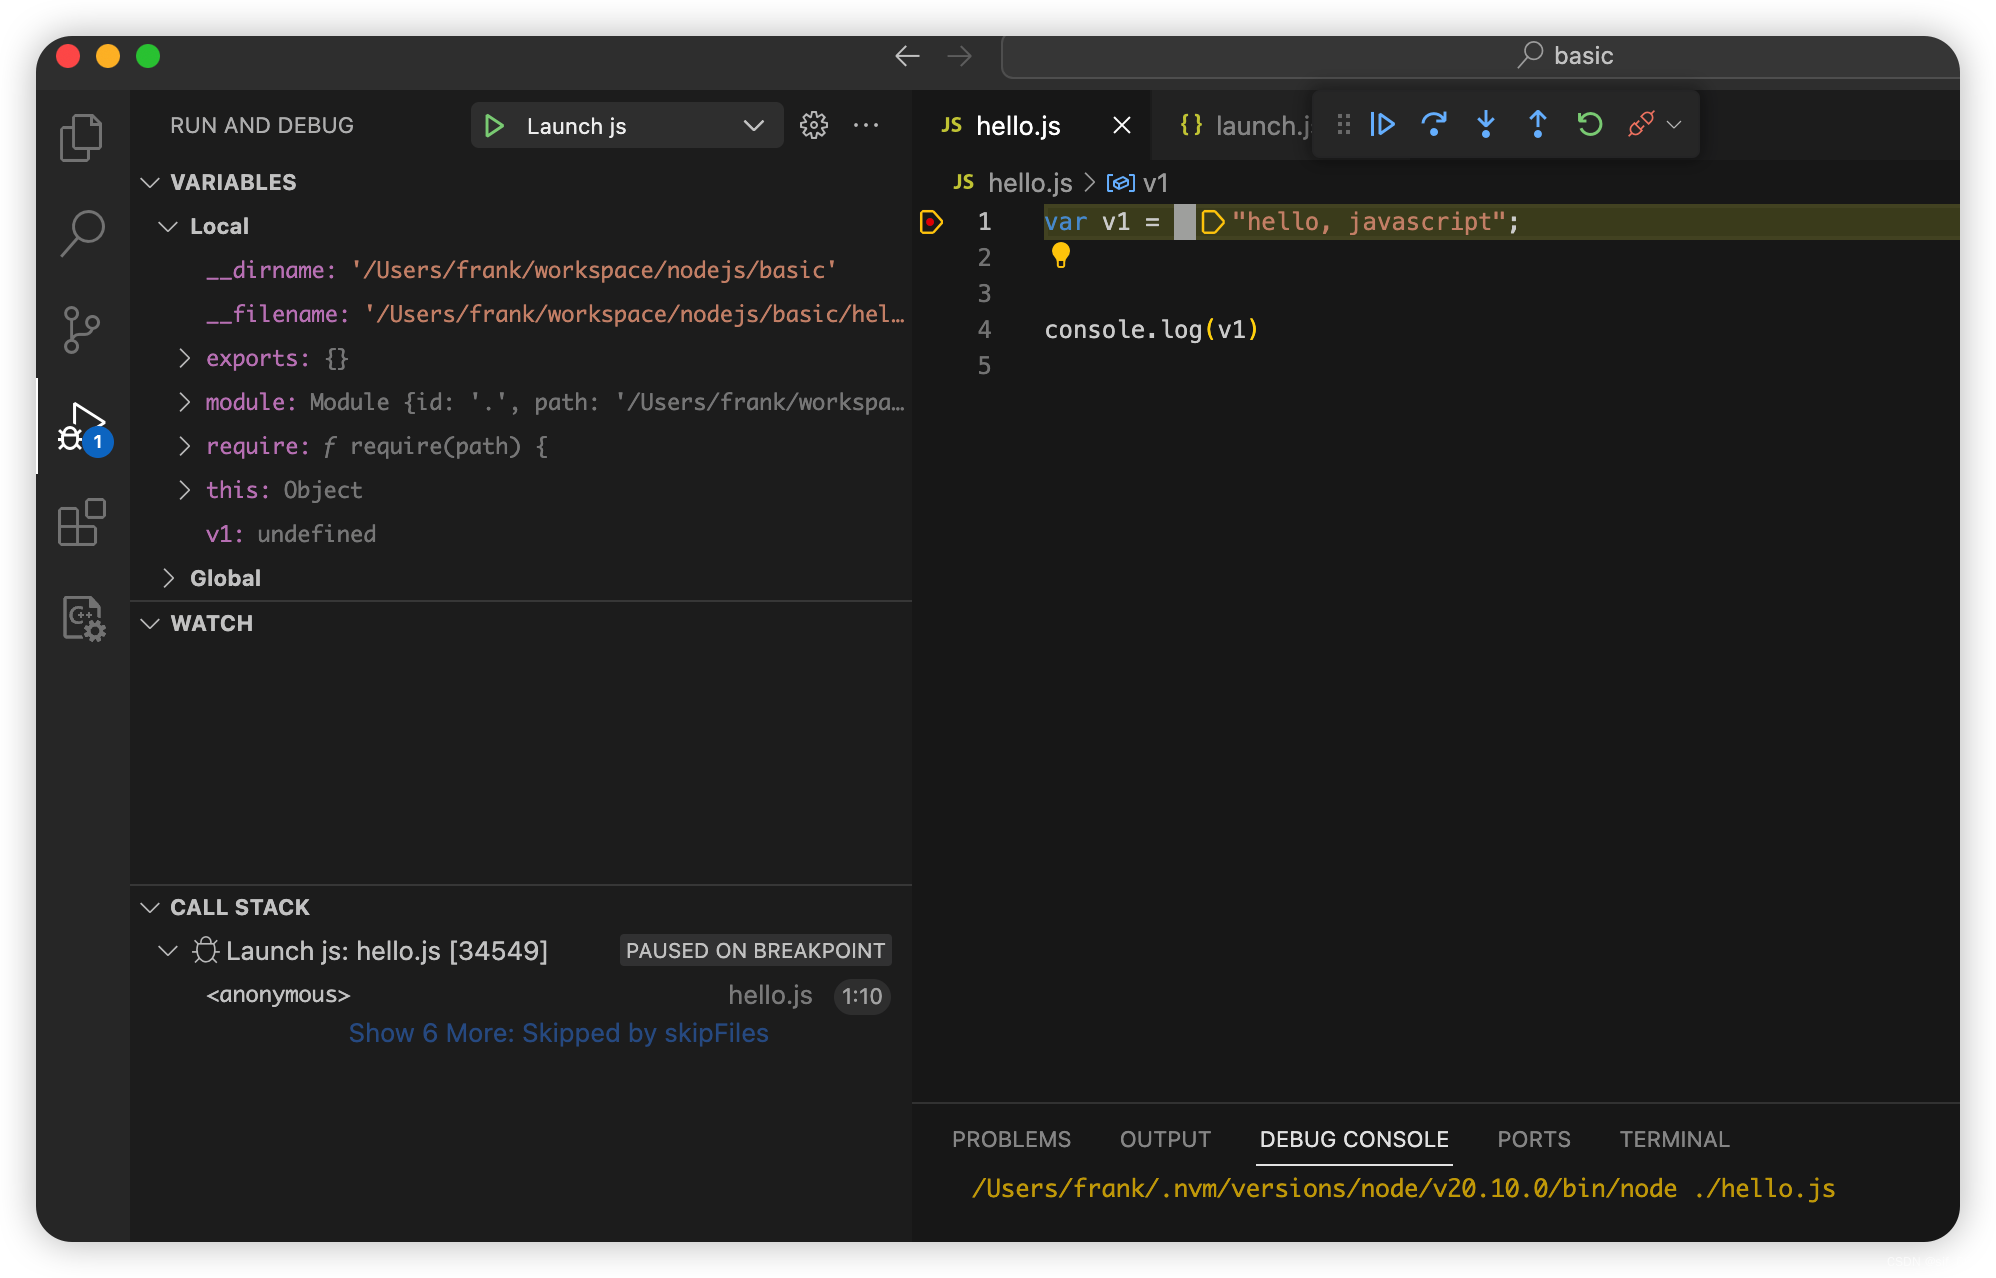The width and height of the screenshot is (1996, 1278).
Task: Toggle the breakpoint on line 1
Action: click(931, 222)
